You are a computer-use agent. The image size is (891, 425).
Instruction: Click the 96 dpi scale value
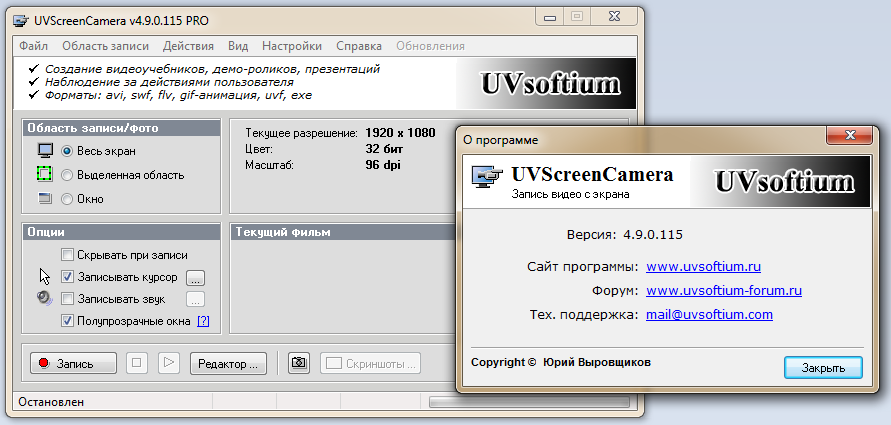point(384,165)
